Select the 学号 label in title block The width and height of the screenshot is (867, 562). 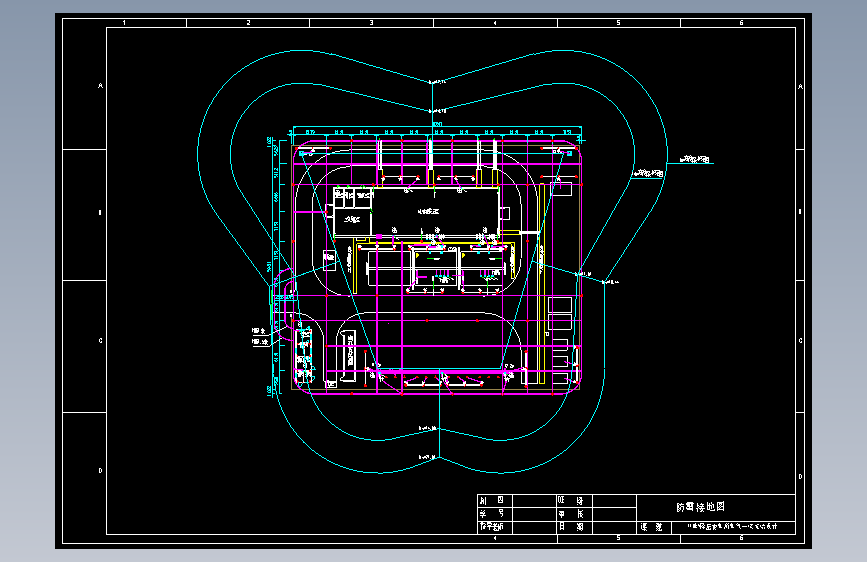[x=492, y=514]
